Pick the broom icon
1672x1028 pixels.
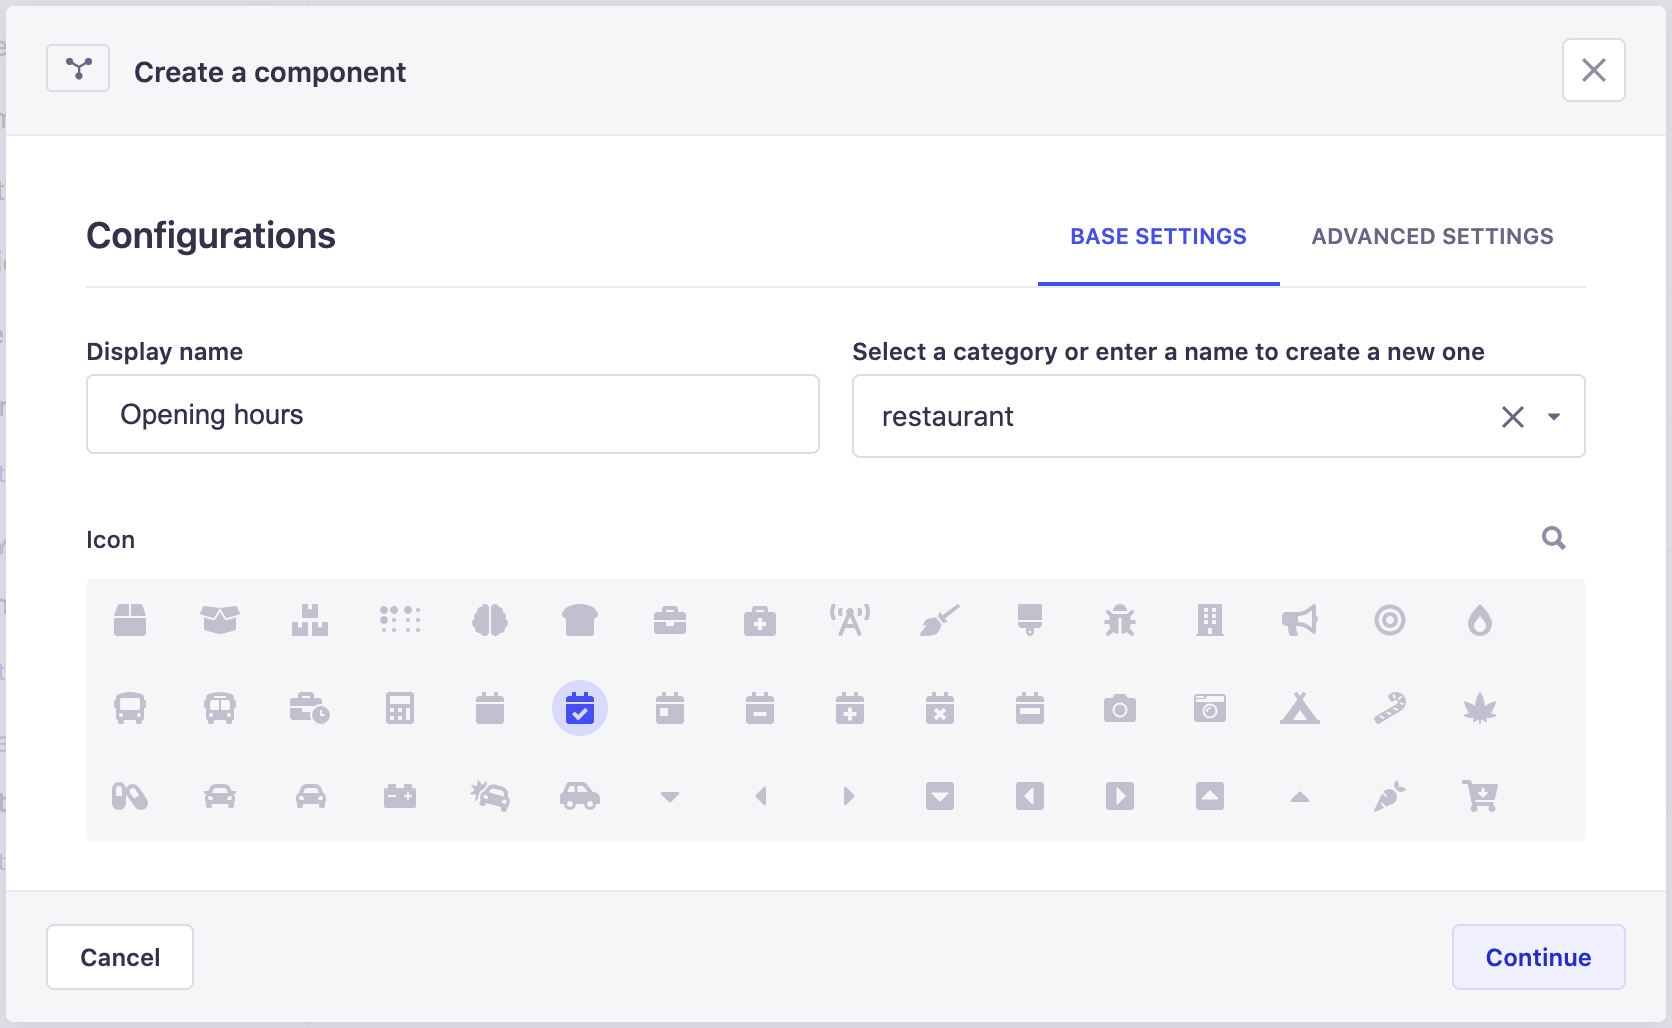click(940, 620)
